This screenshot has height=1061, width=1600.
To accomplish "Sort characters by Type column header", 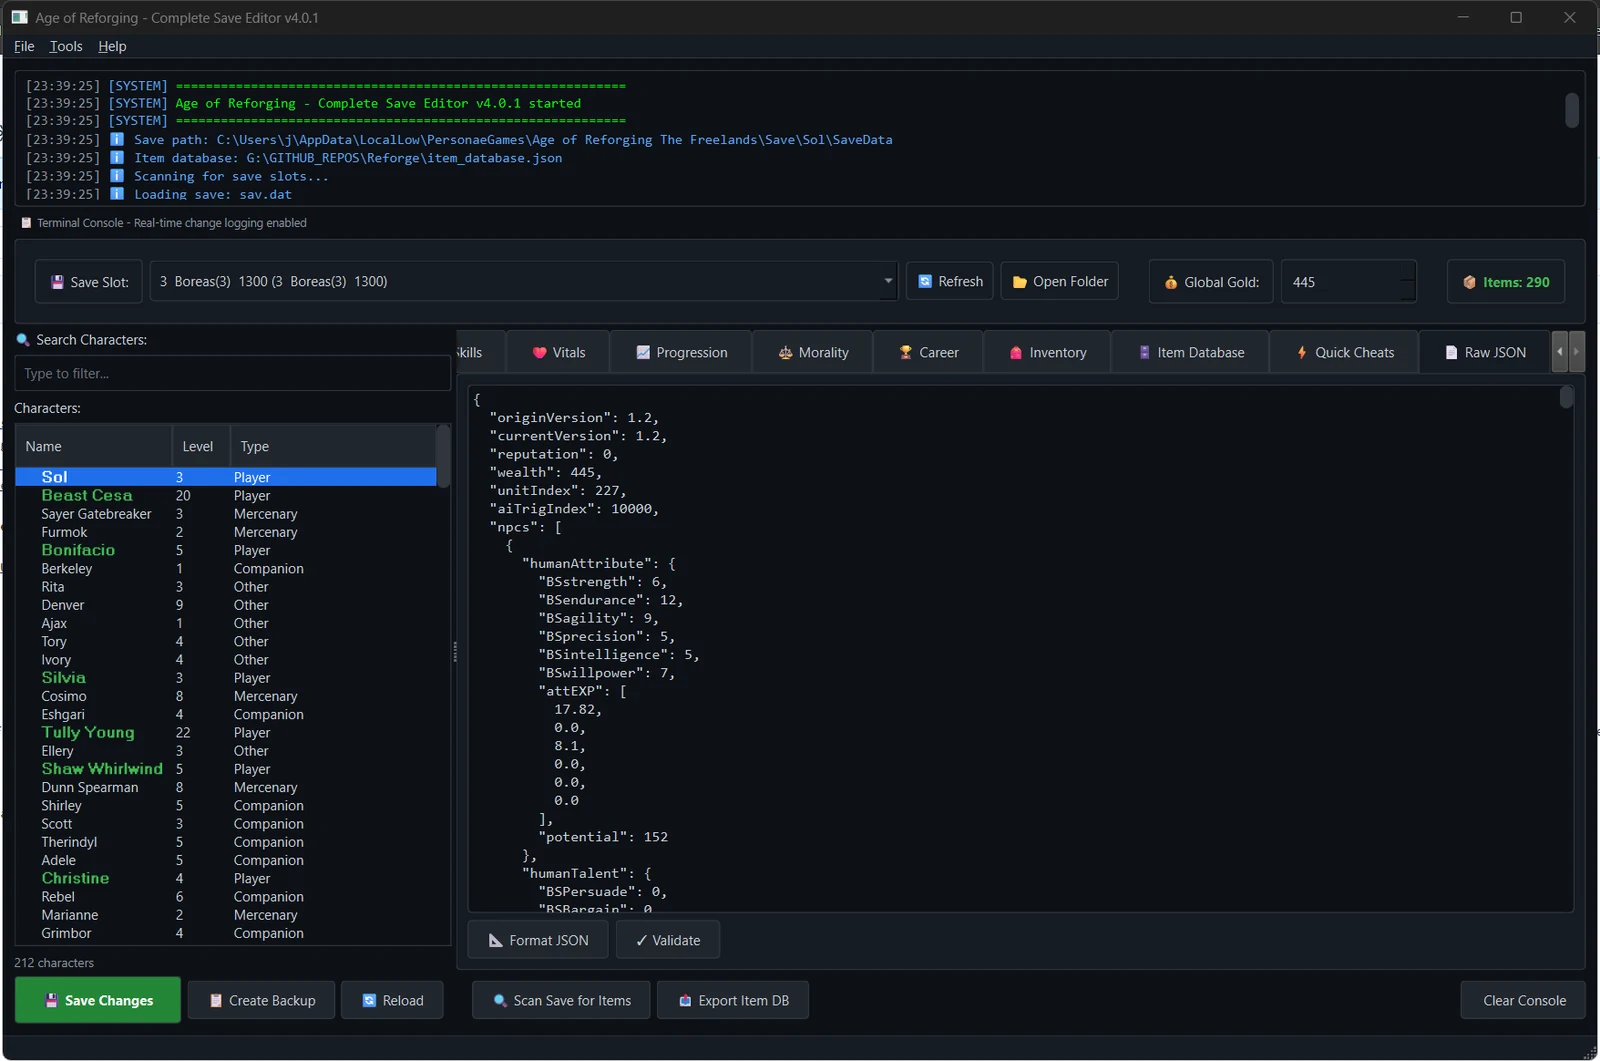I will [x=333, y=446].
